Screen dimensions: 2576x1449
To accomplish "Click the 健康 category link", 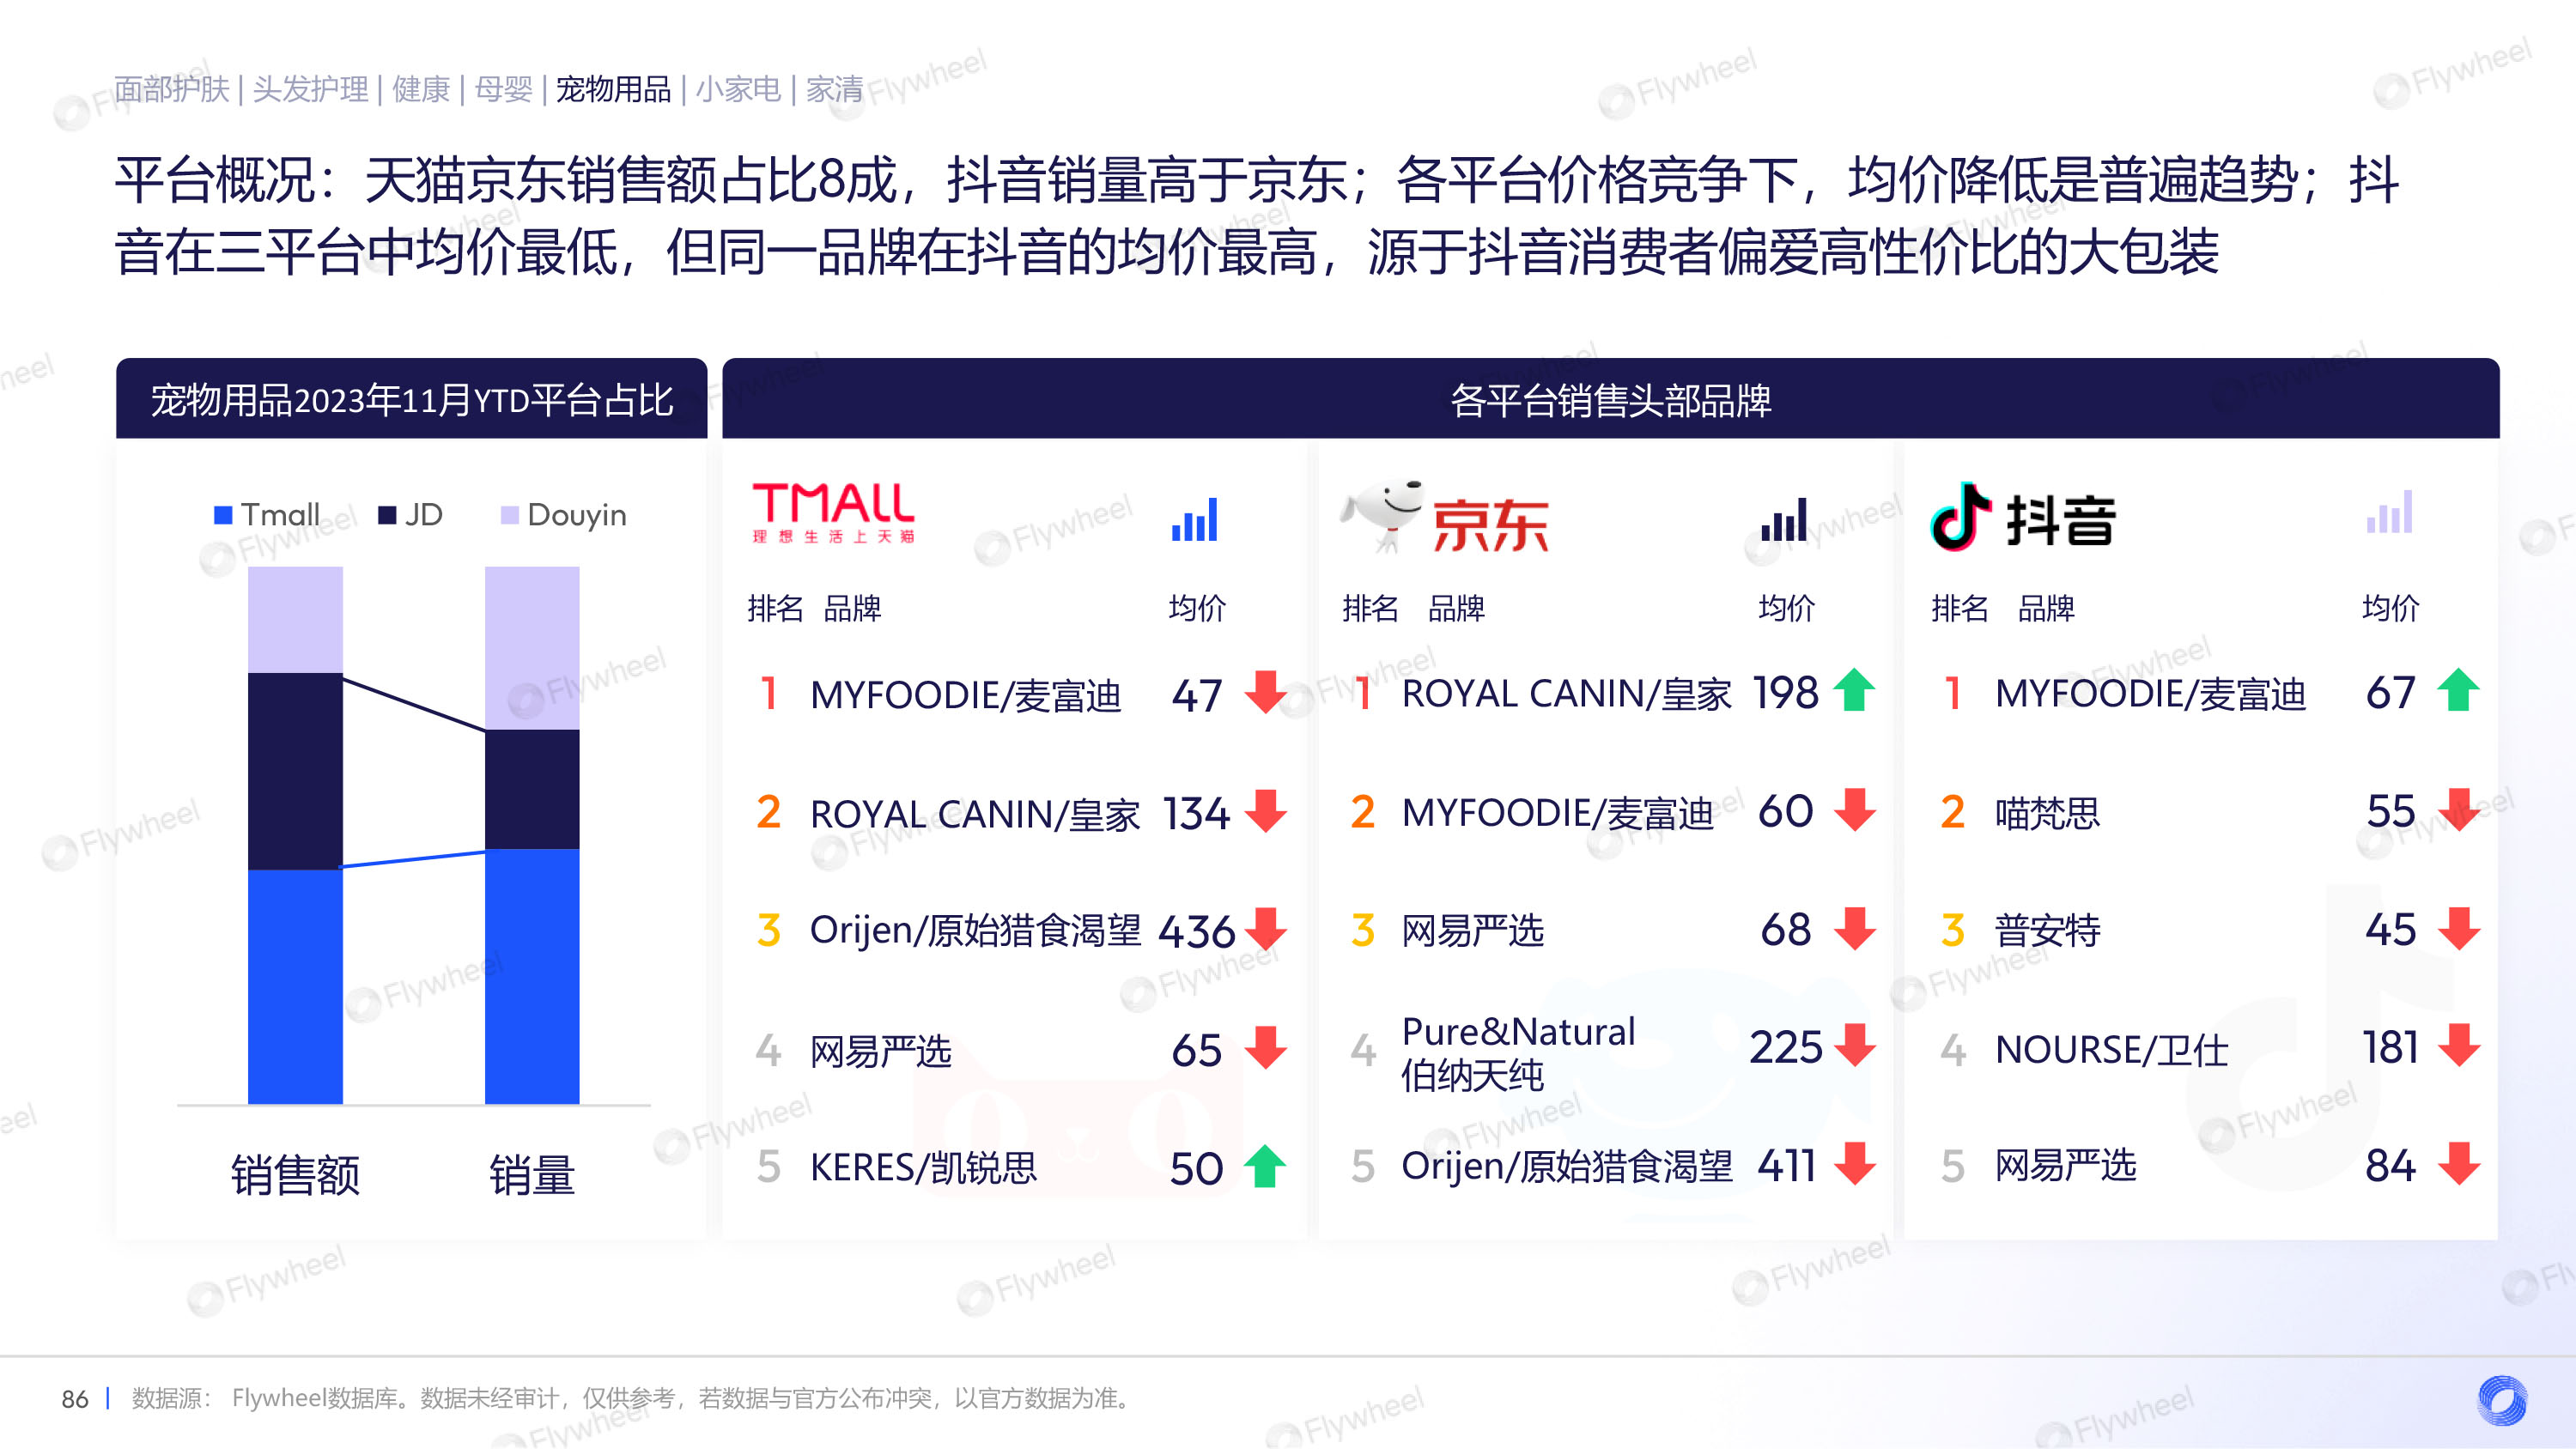I will [421, 90].
